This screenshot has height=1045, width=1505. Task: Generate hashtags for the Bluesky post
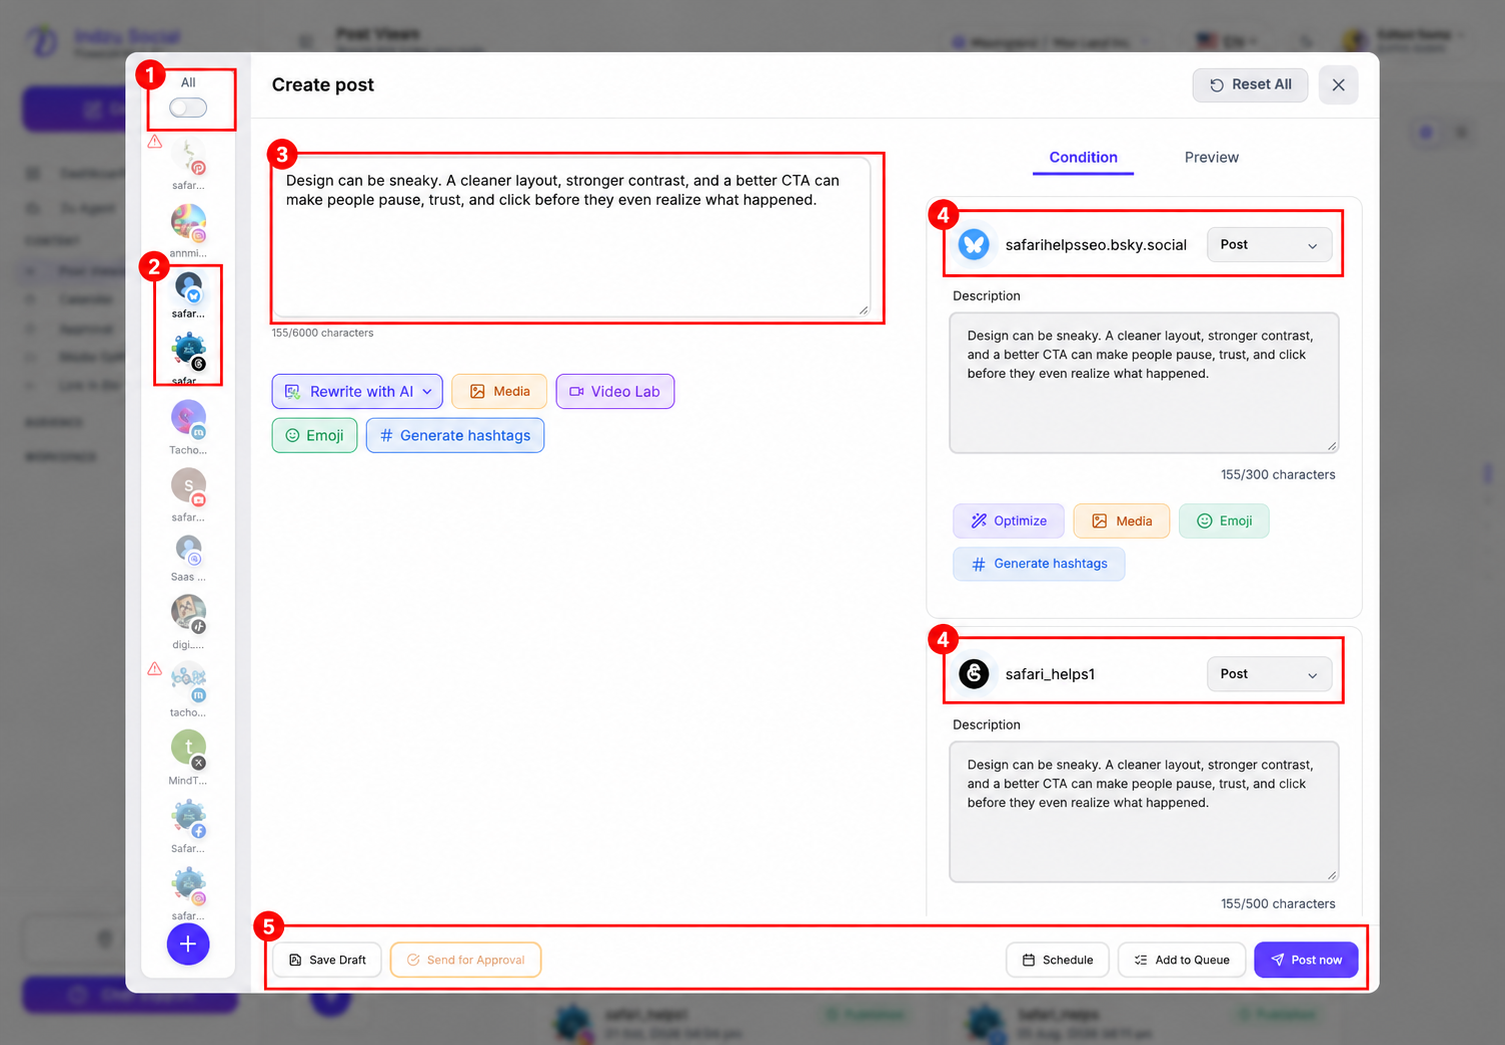pyautogui.click(x=1039, y=564)
